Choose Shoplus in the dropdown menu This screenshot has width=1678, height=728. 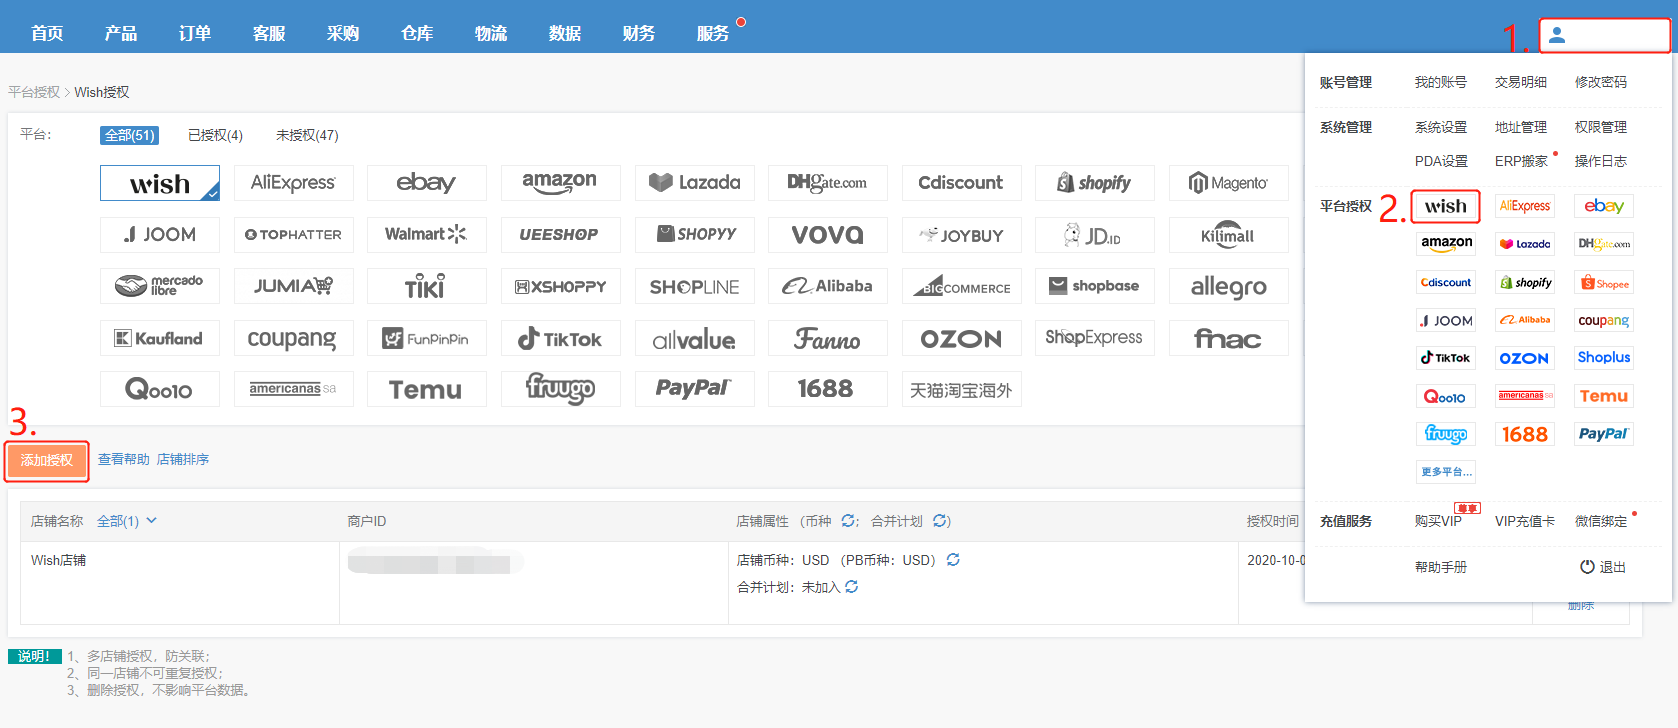[1604, 358]
